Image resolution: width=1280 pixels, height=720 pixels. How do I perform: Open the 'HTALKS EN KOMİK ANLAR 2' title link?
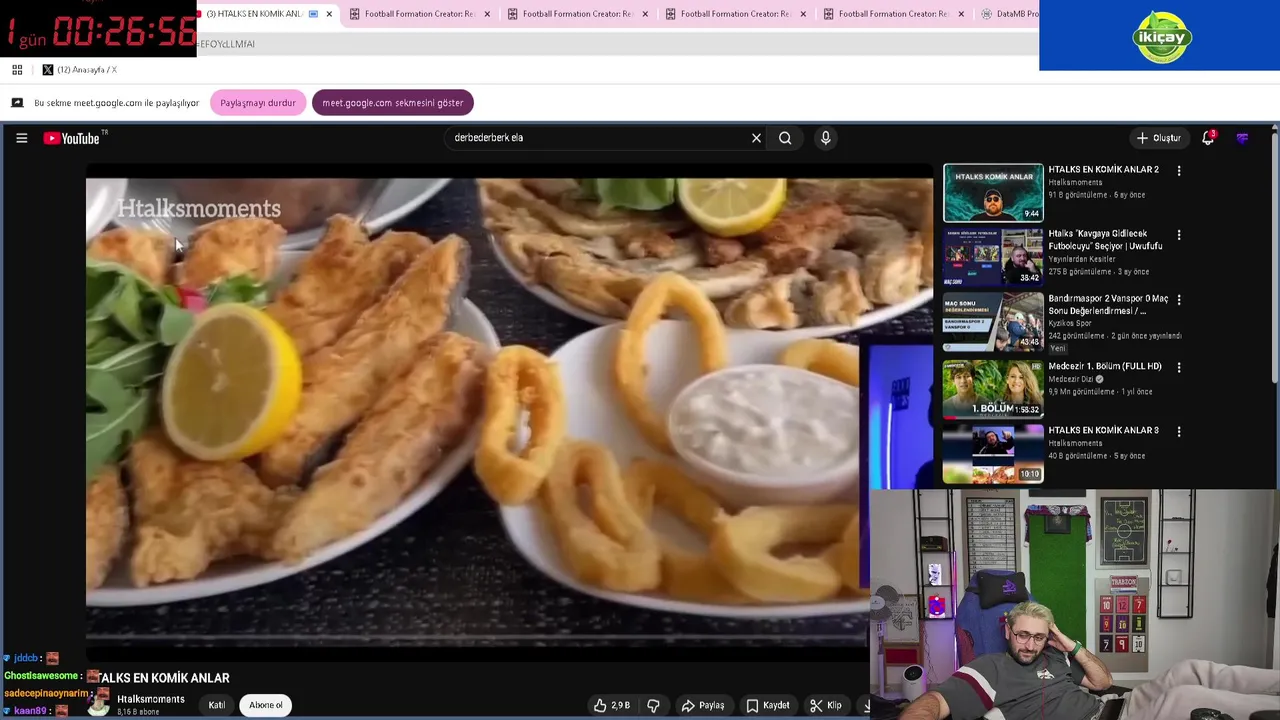coord(1103,170)
